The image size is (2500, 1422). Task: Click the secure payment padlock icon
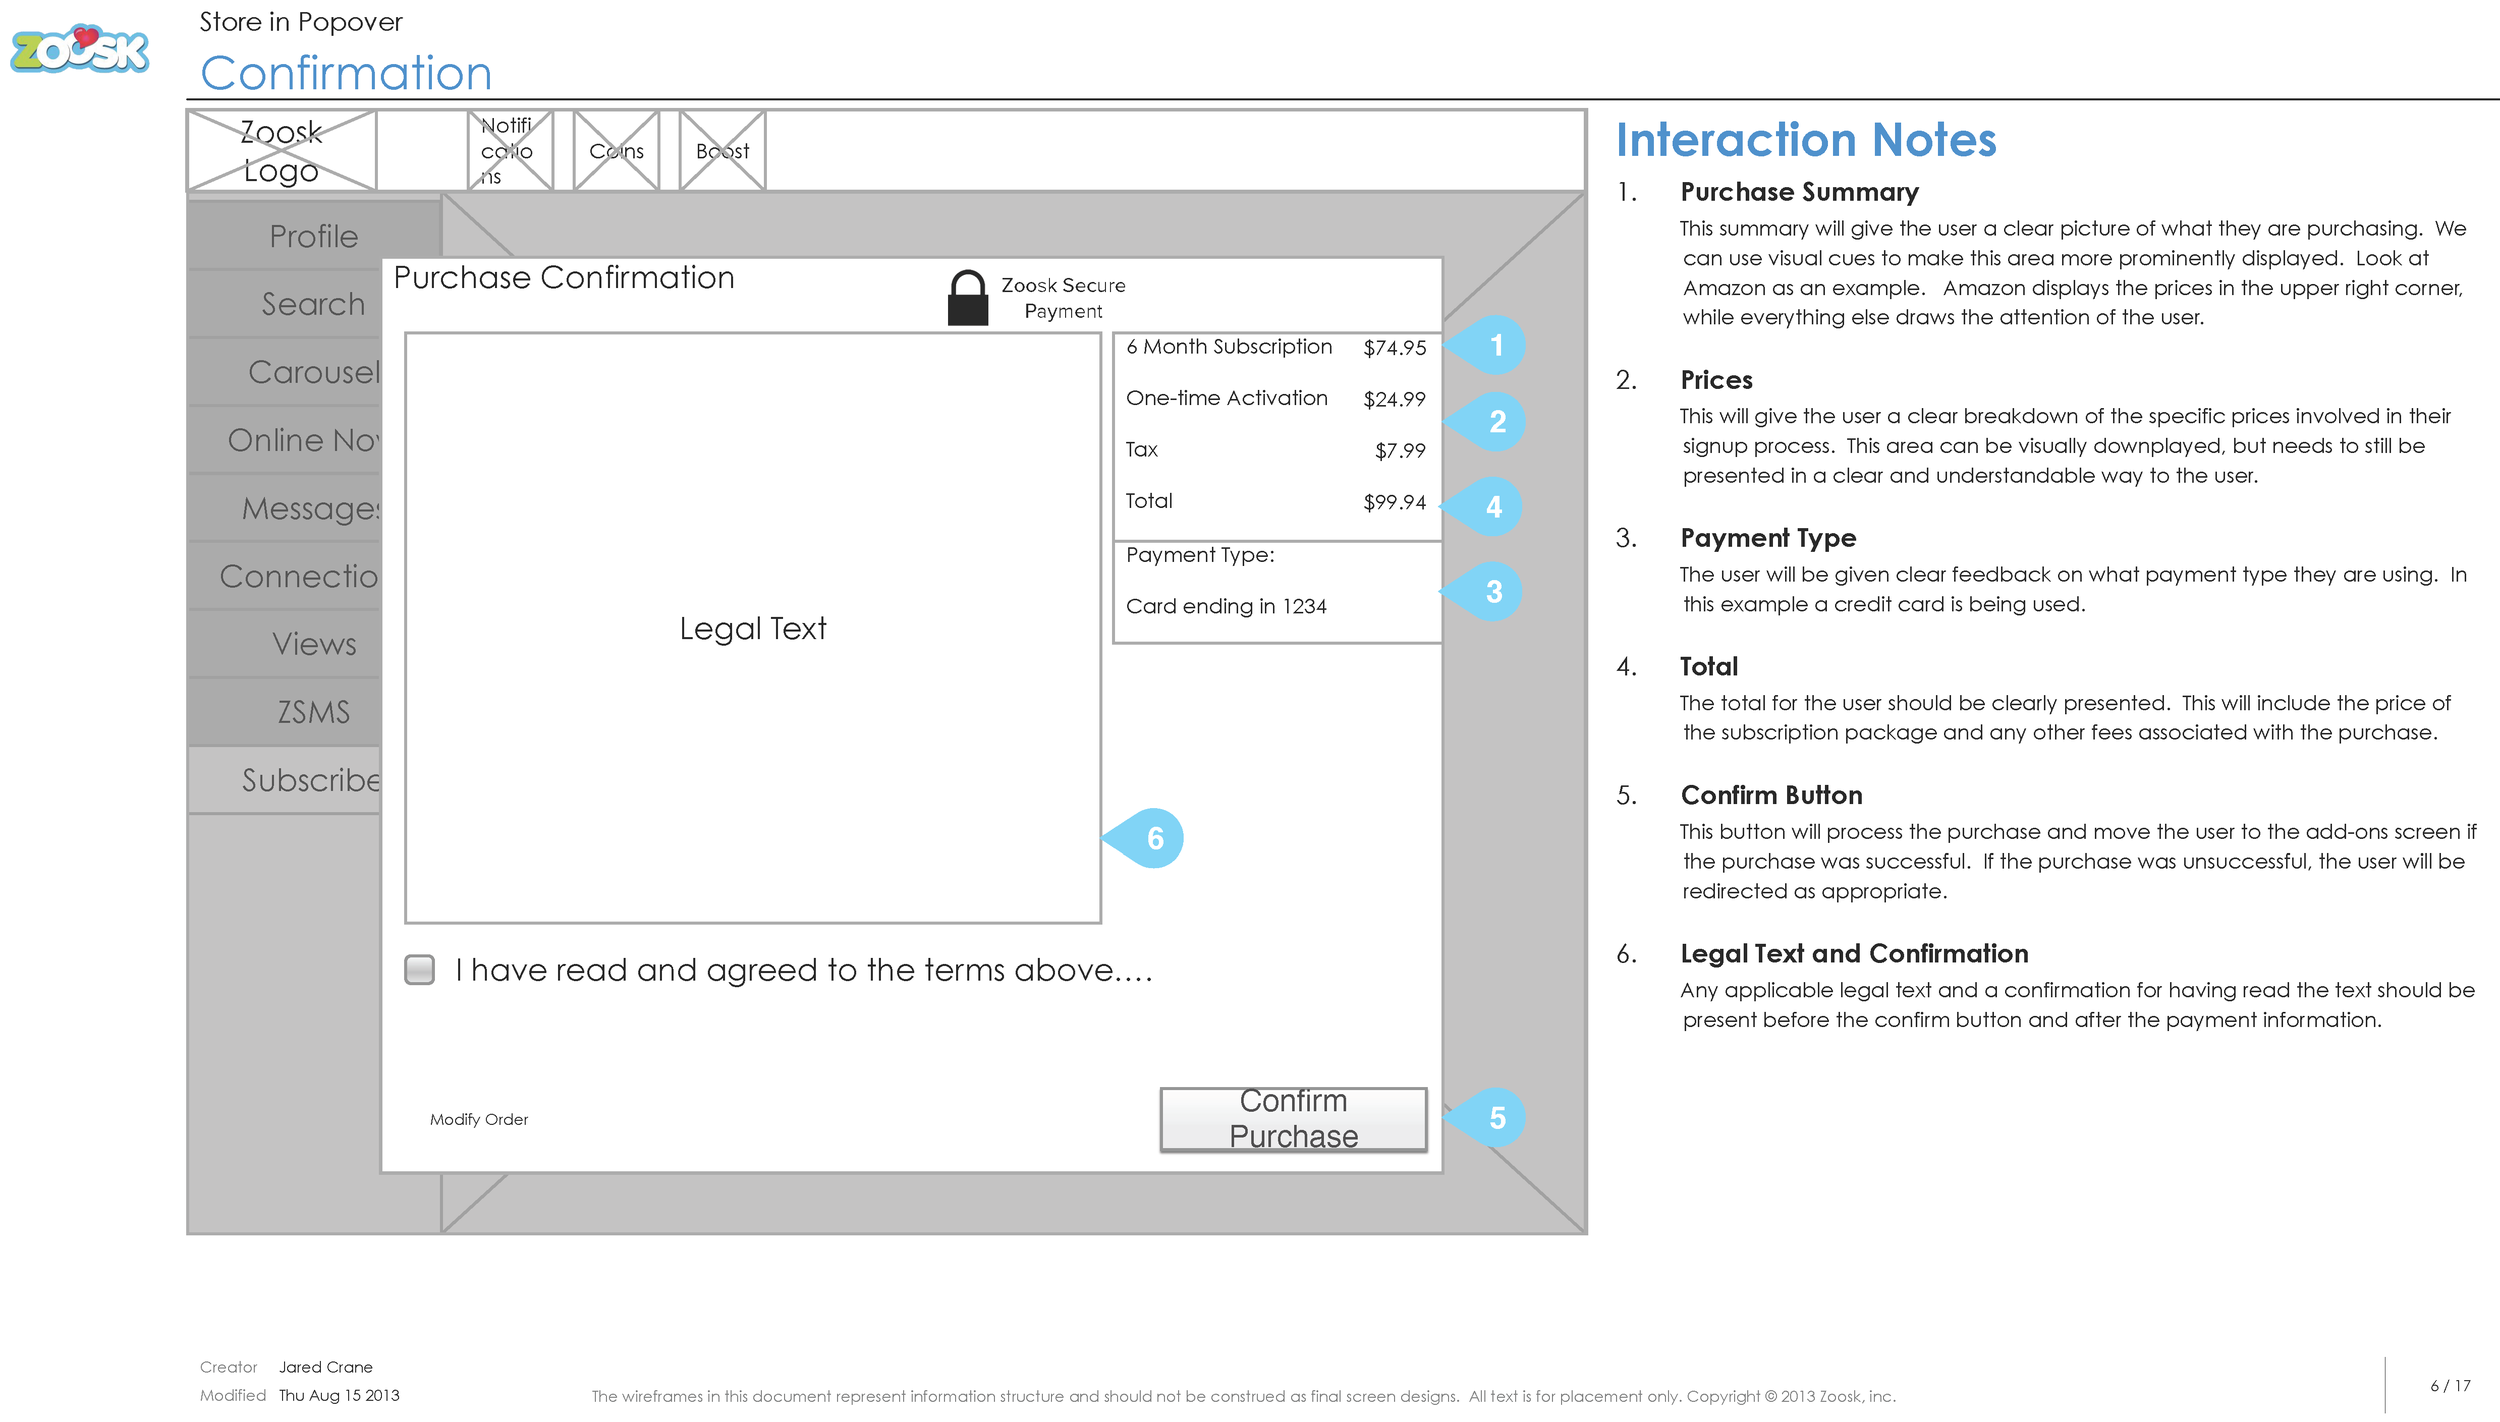(x=967, y=298)
